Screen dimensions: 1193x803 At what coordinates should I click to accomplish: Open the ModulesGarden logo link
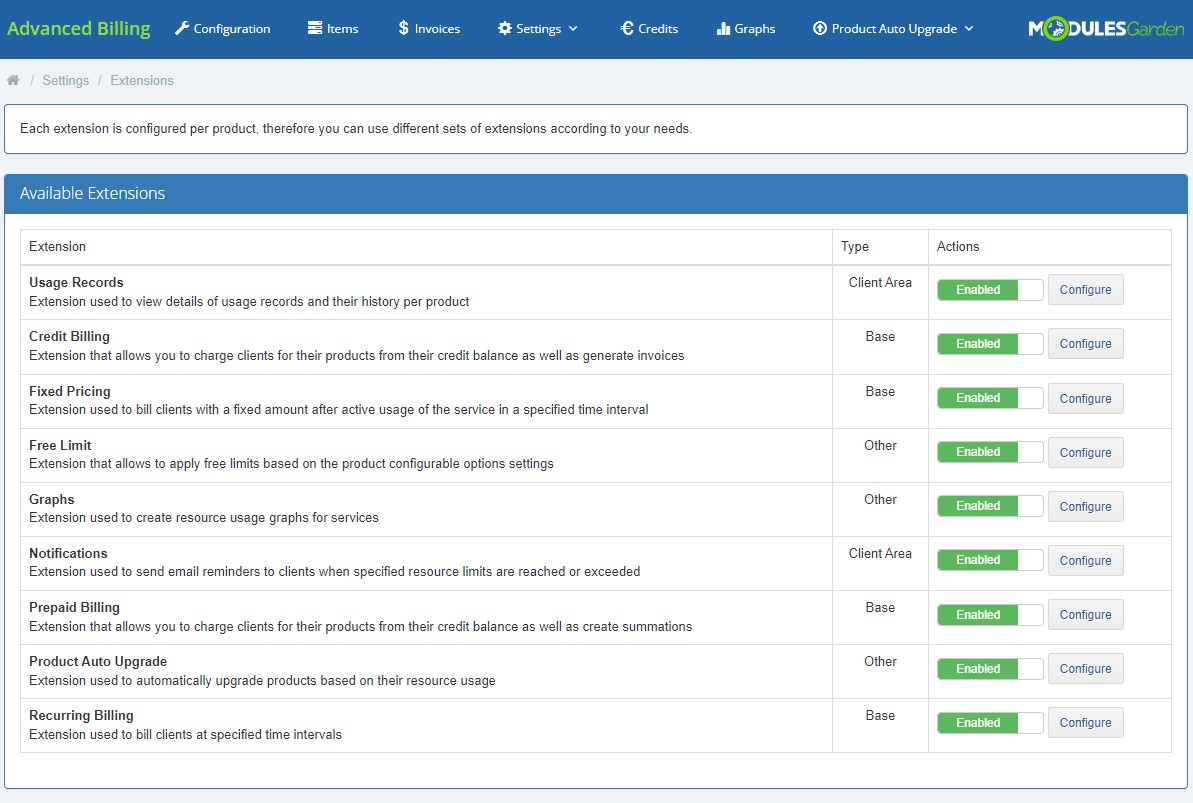pos(1106,29)
